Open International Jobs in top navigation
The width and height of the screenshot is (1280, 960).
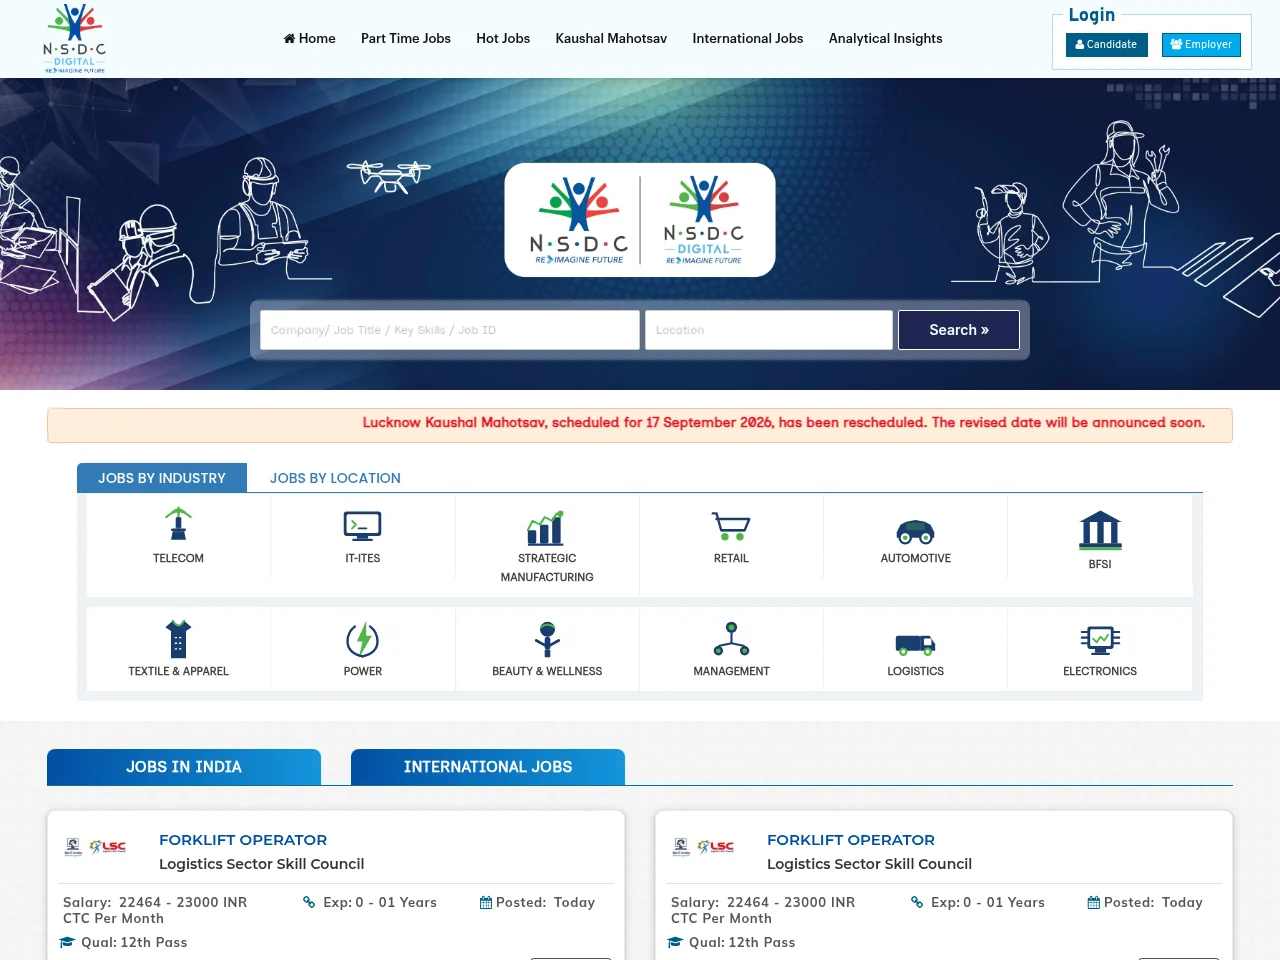(x=748, y=38)
